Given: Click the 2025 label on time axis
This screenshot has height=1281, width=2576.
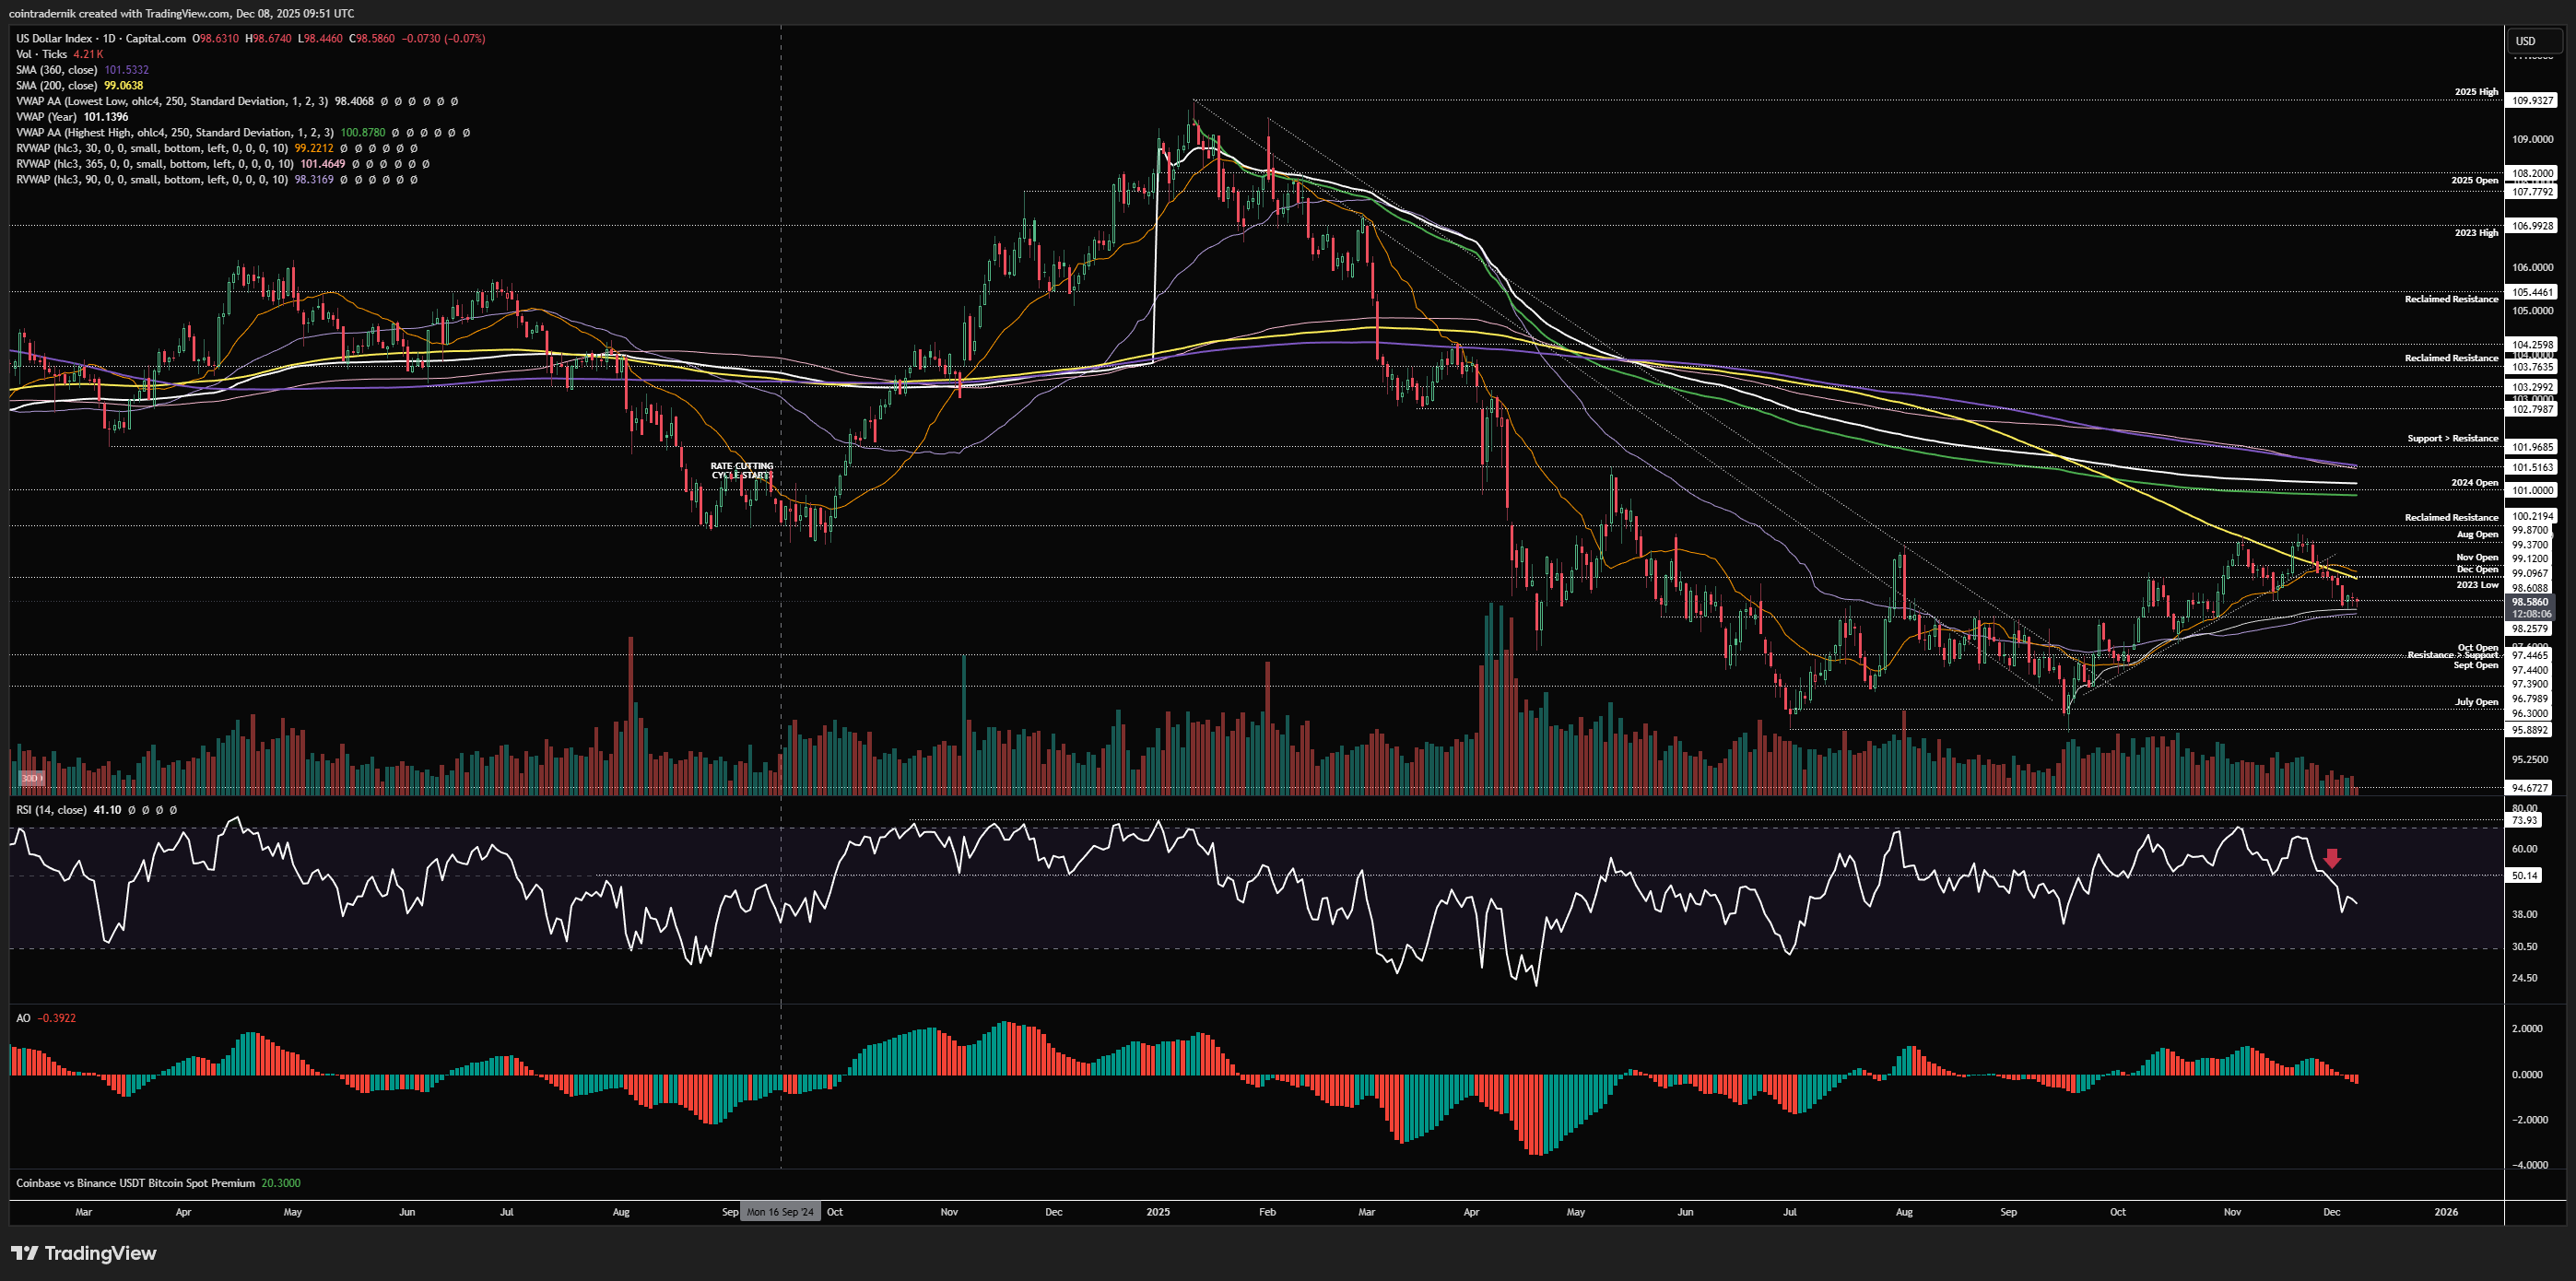Looking at the screenshot, I should click(1158, 1212).
